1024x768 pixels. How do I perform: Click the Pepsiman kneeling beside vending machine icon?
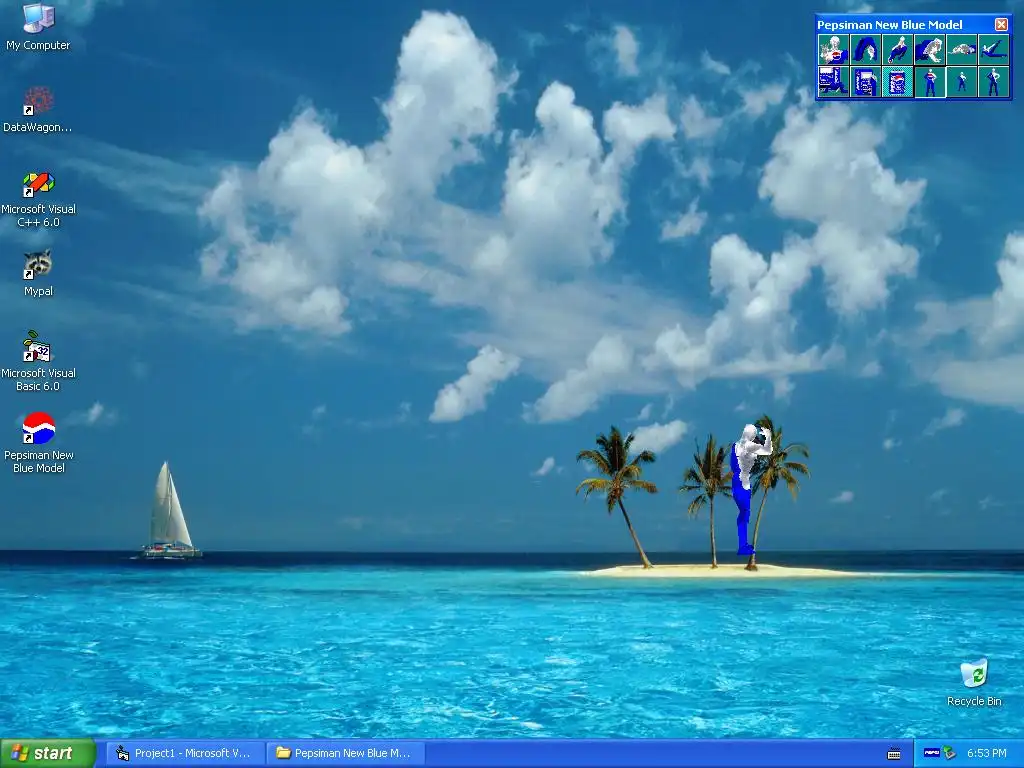[834, 82]
